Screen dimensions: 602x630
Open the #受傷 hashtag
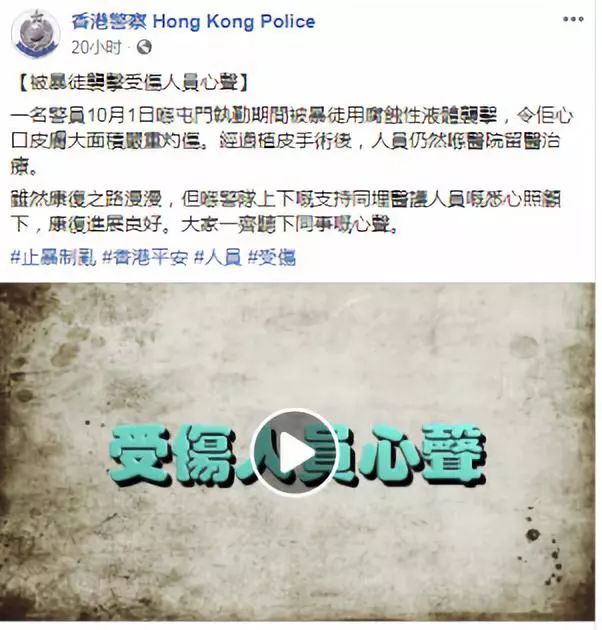pyautogui.click(x=272, y=257)
